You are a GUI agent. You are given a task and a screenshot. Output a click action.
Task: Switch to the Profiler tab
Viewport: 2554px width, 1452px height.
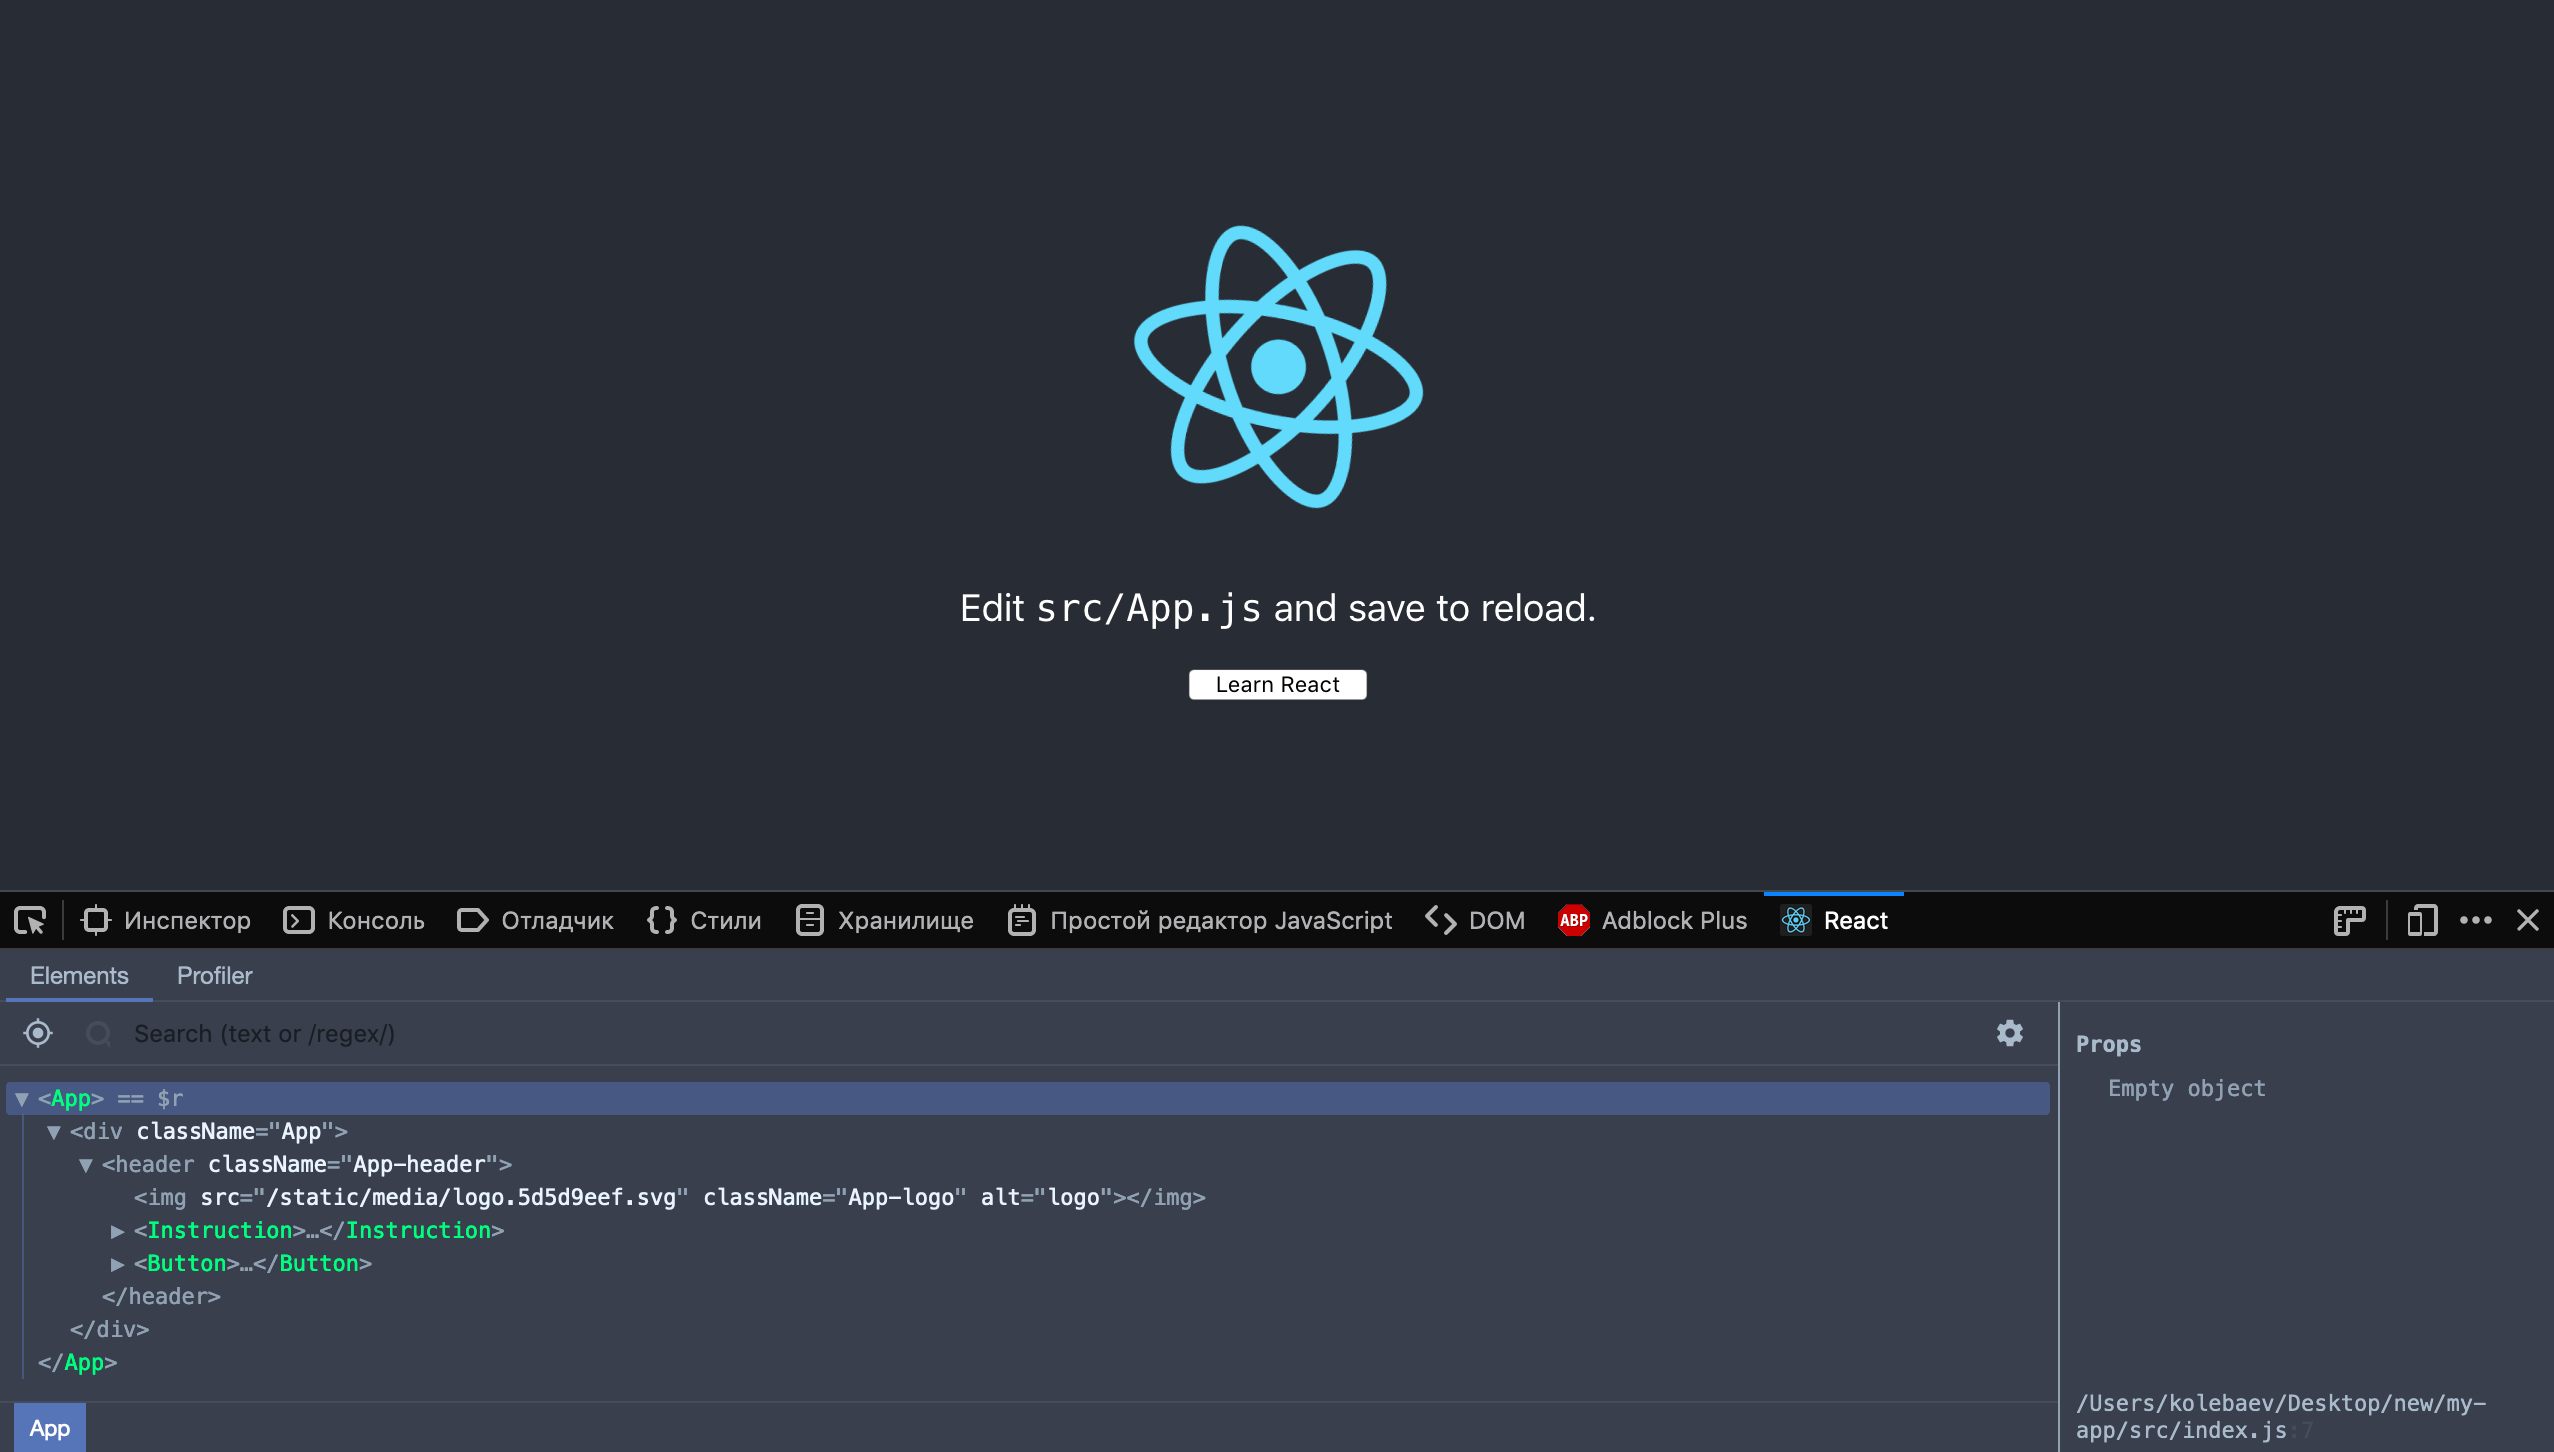(x=214, y=975)
